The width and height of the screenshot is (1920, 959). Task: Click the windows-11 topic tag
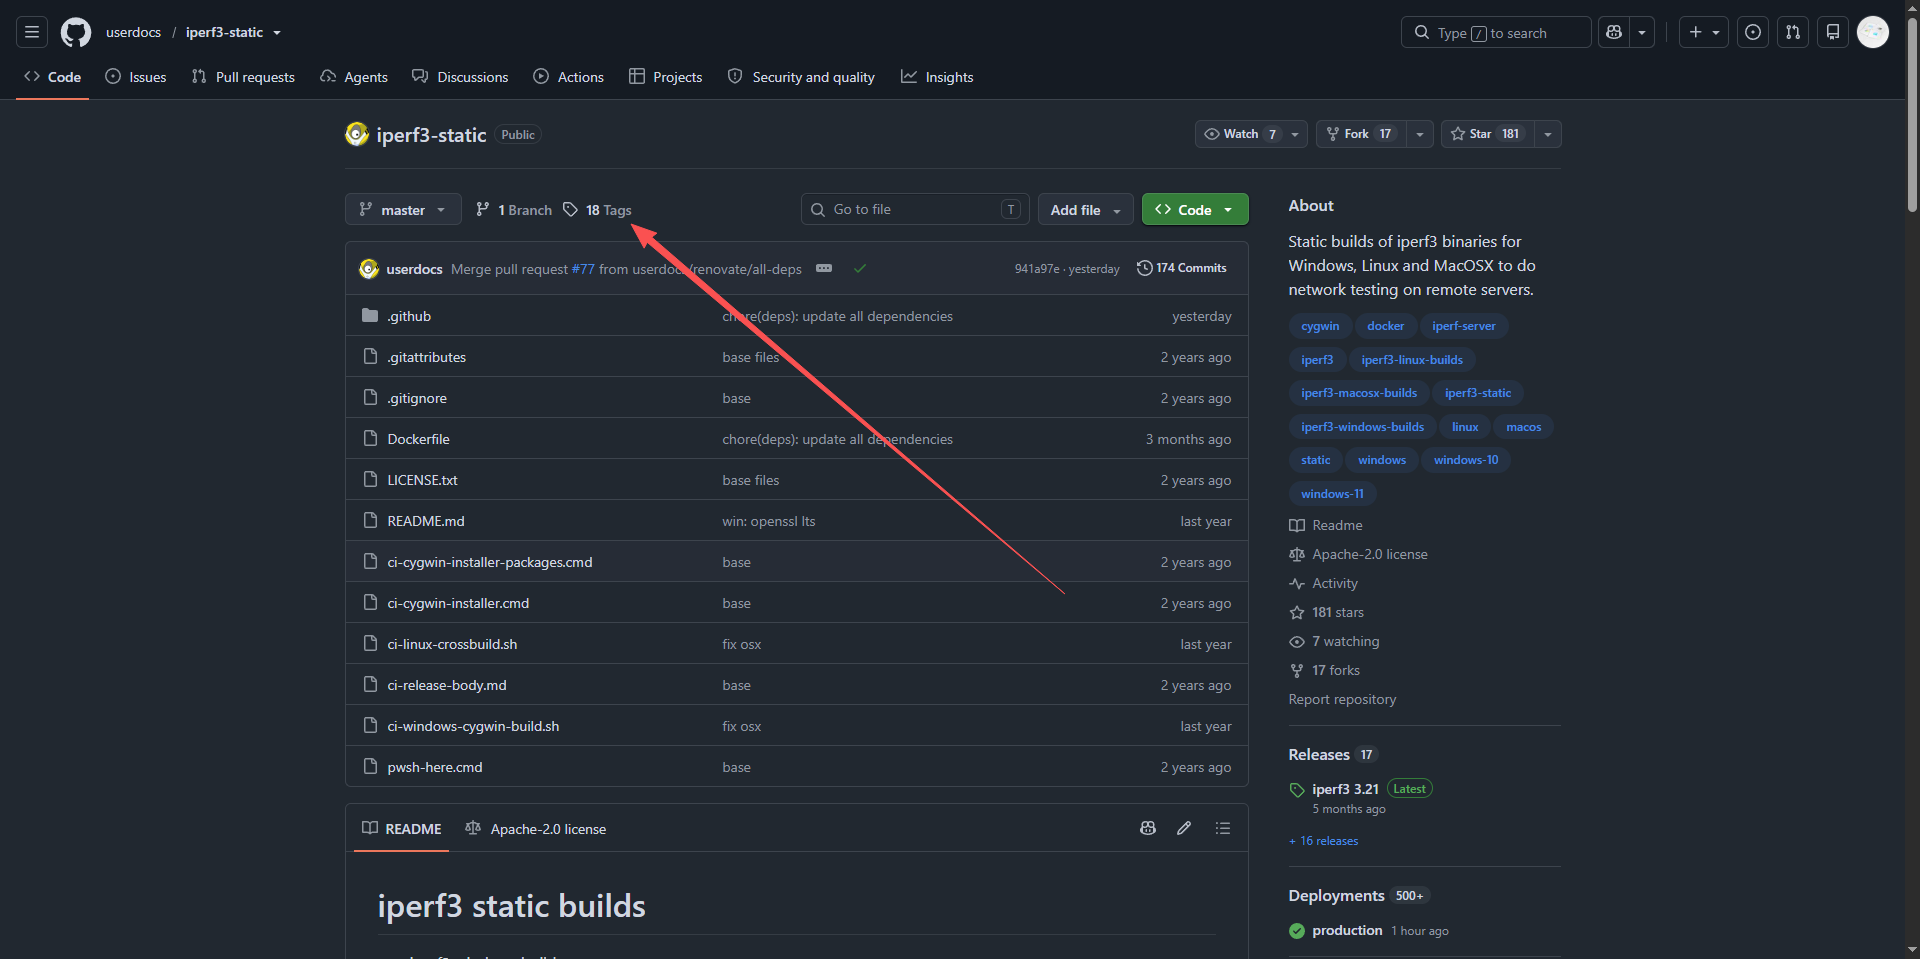(x=1332, y=494)
